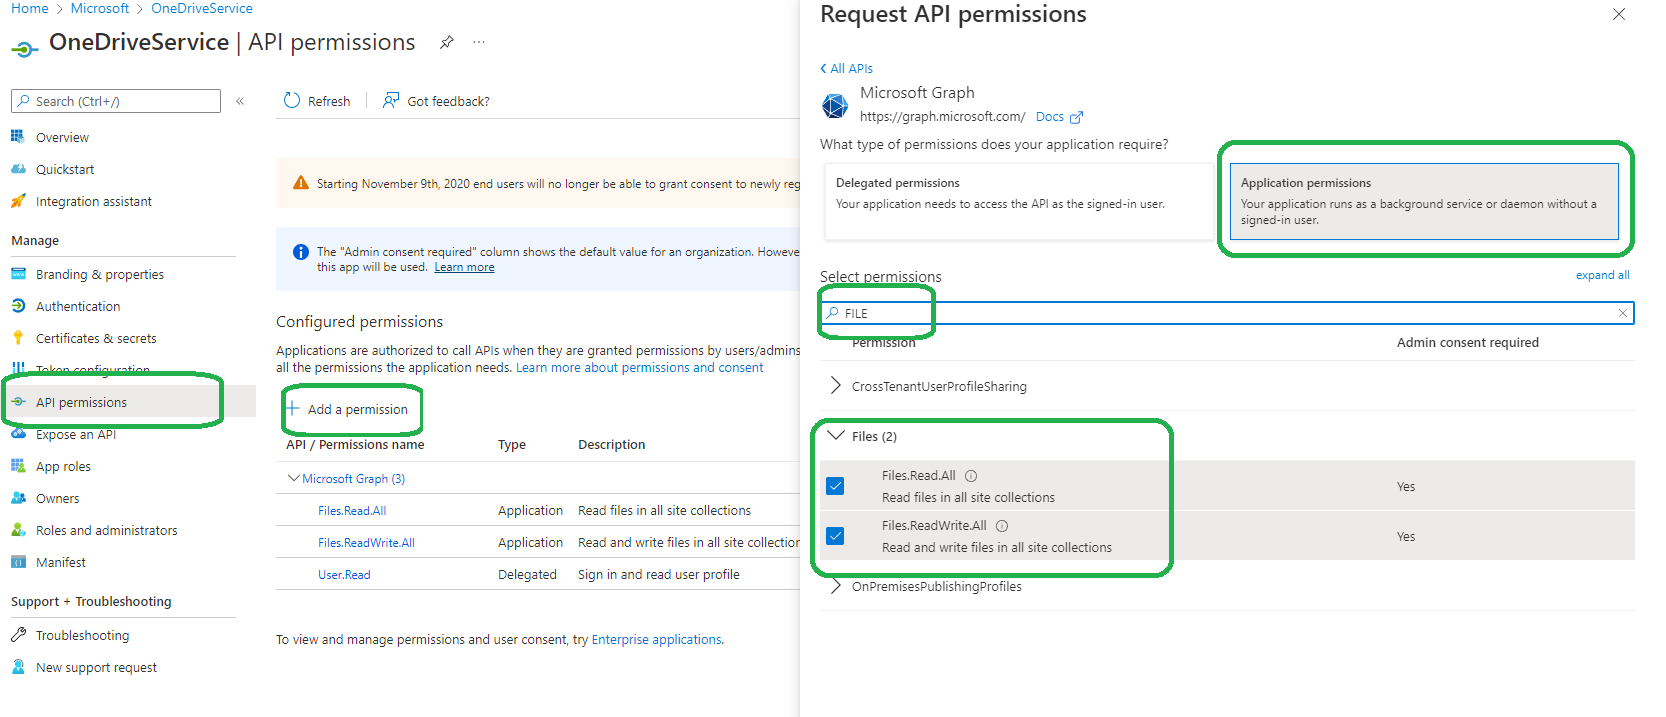Expand the OnPremisesPublishingProfiles group
The height and width of the screenshot is (717, 1666).
click(835, 586)
